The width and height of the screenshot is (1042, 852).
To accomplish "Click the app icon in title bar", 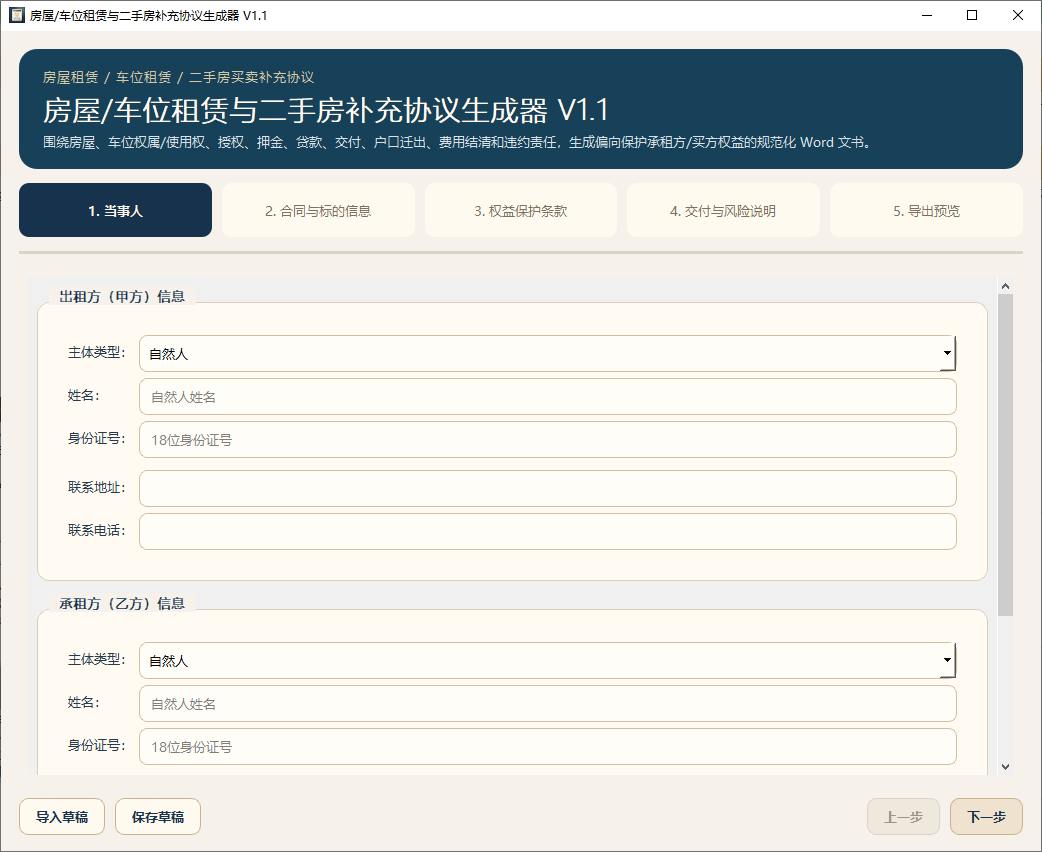I will tap(17, 15).
